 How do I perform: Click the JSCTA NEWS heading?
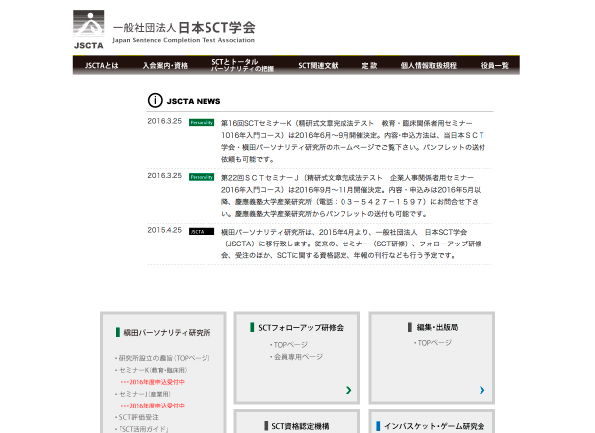coord(194,101)
